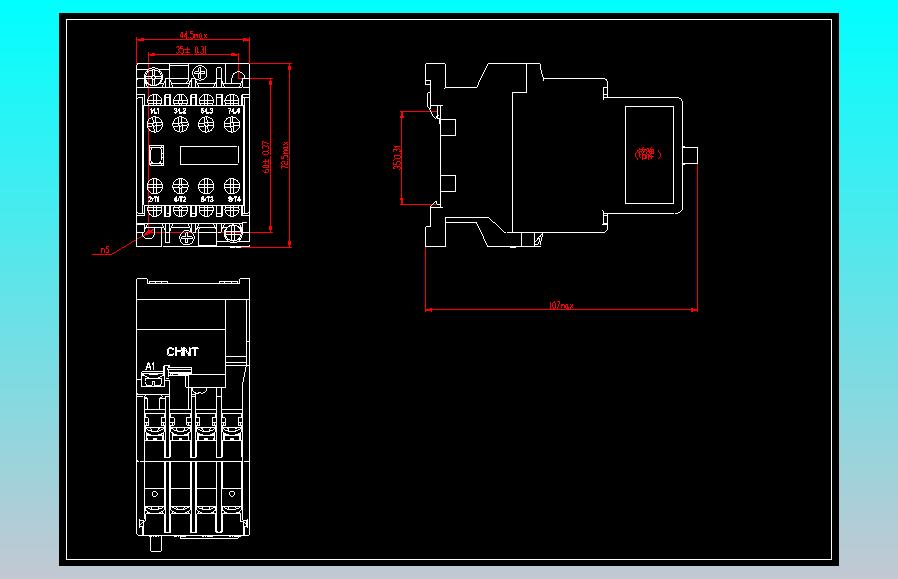The width and height of the screenshot is (898, 579).
Task: Click the red text on side-view nameplate
Action: [x=648, y=153]
